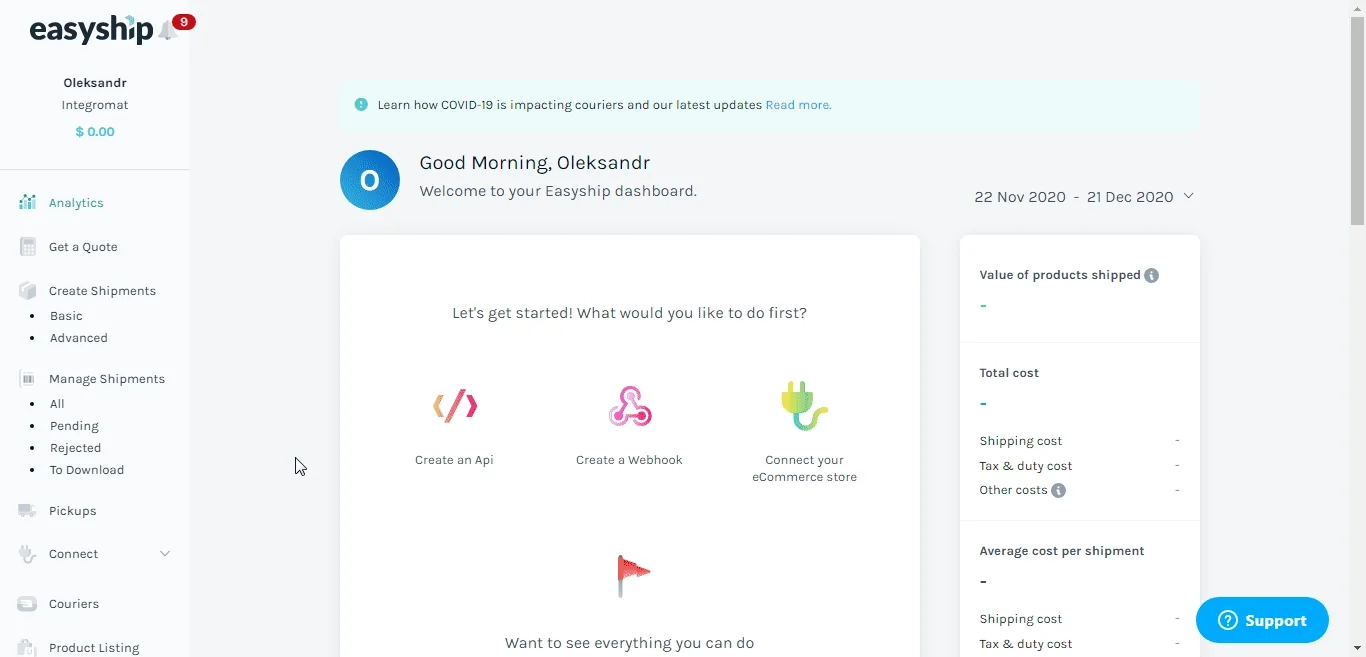Click the Create an Api code icon

455,405
